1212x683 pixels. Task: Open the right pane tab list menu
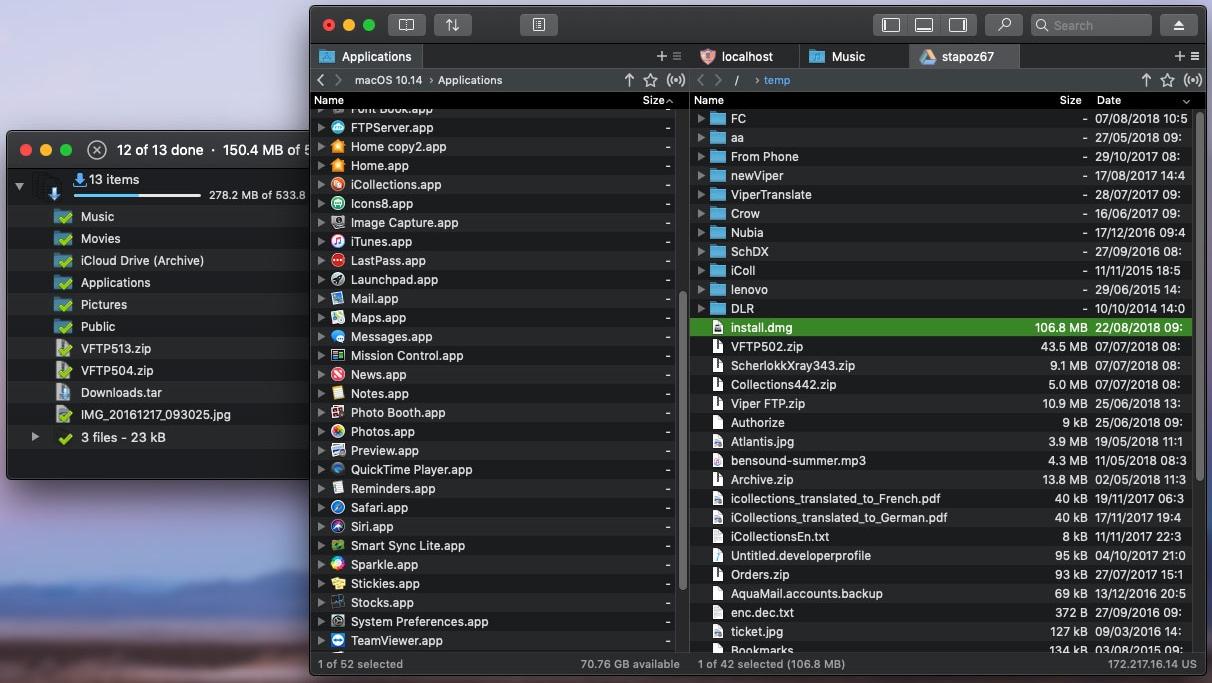click(x=1194, y=57)
